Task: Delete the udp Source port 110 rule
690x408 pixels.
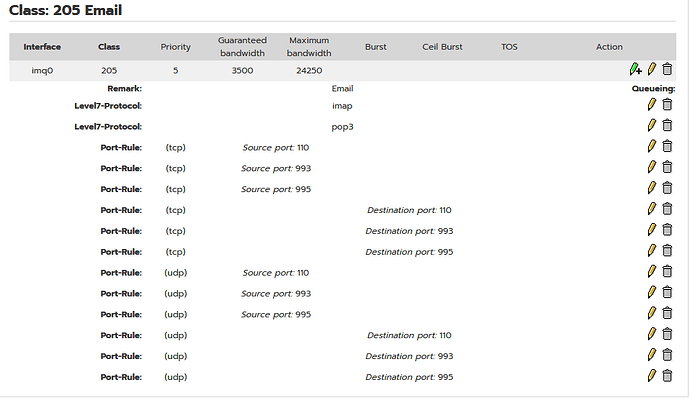Action: 668,272
